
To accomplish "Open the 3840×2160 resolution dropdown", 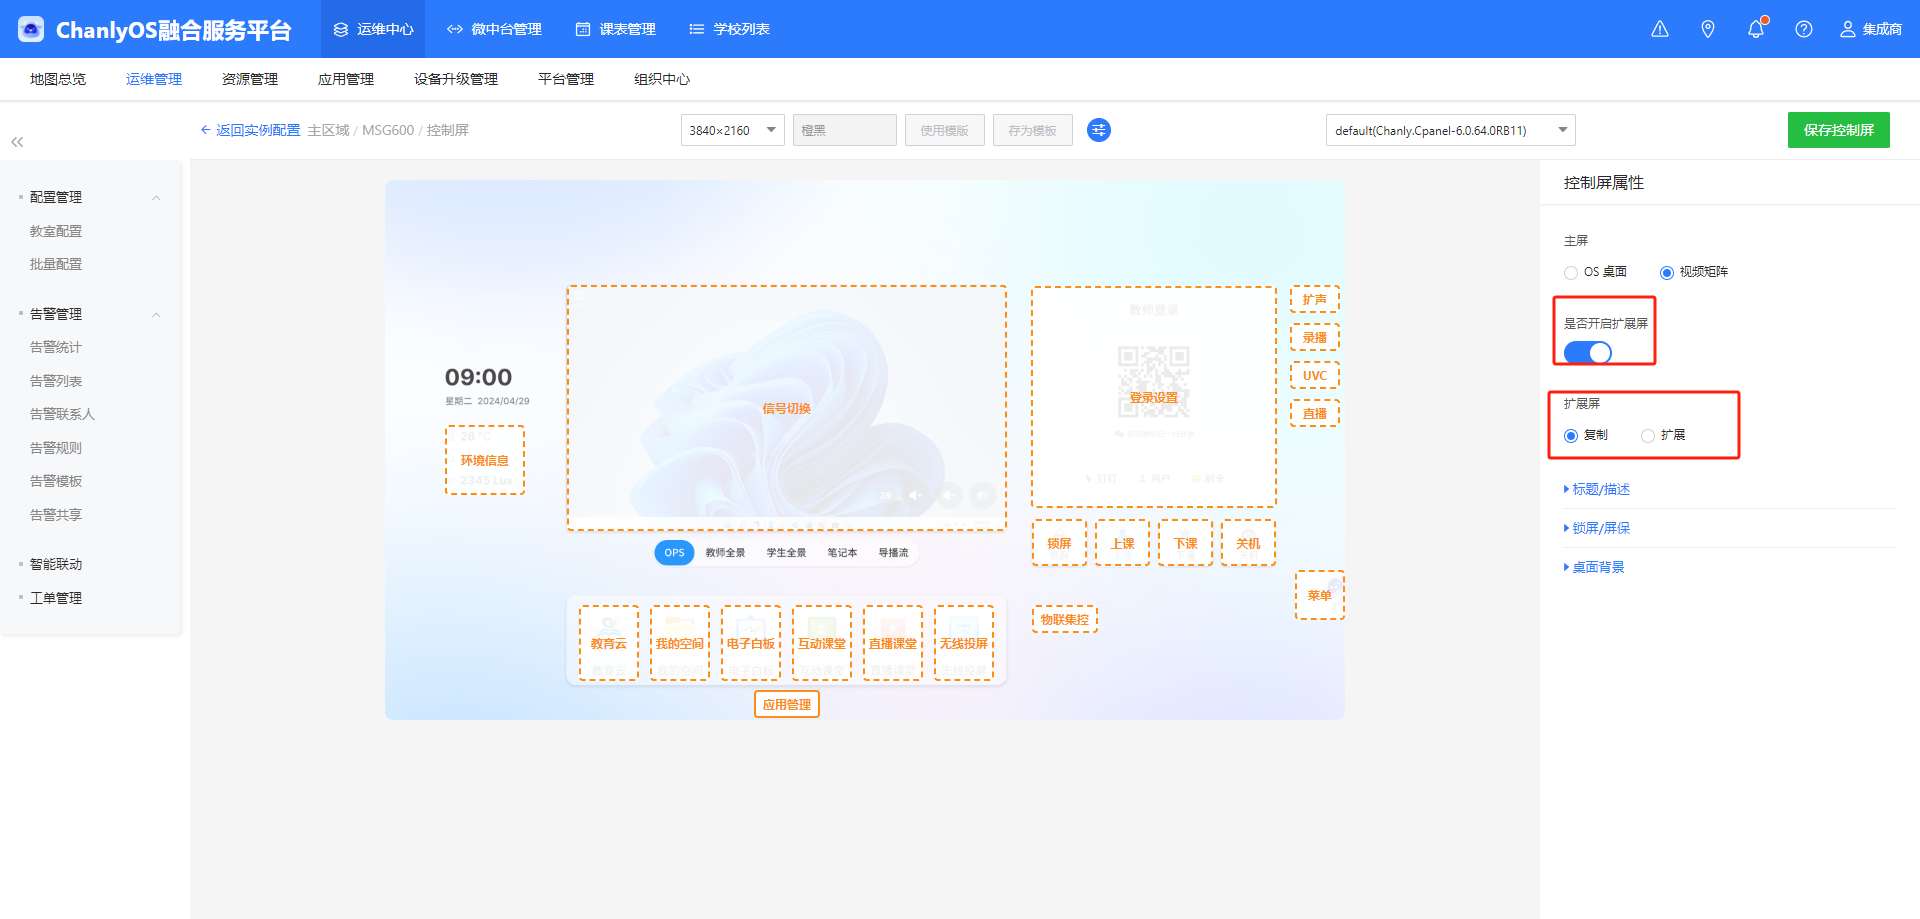I will [733, 130].
